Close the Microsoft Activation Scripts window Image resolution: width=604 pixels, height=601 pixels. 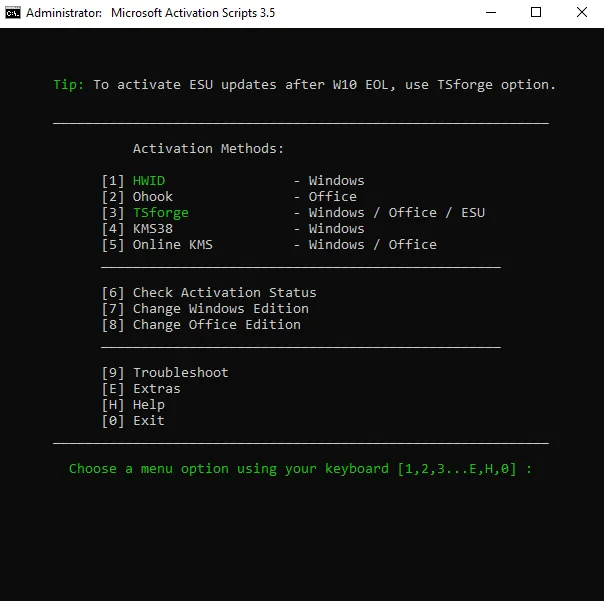[582, 13]
